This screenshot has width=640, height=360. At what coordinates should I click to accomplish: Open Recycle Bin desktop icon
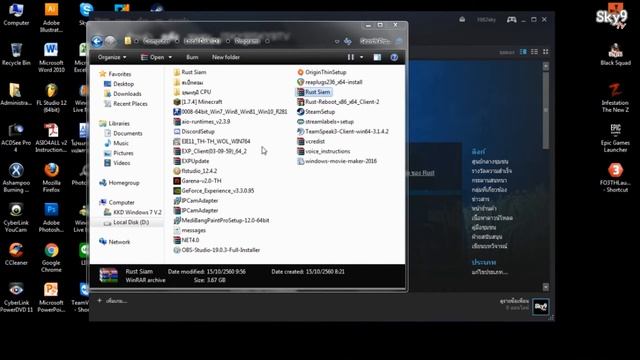coord(16,54)
